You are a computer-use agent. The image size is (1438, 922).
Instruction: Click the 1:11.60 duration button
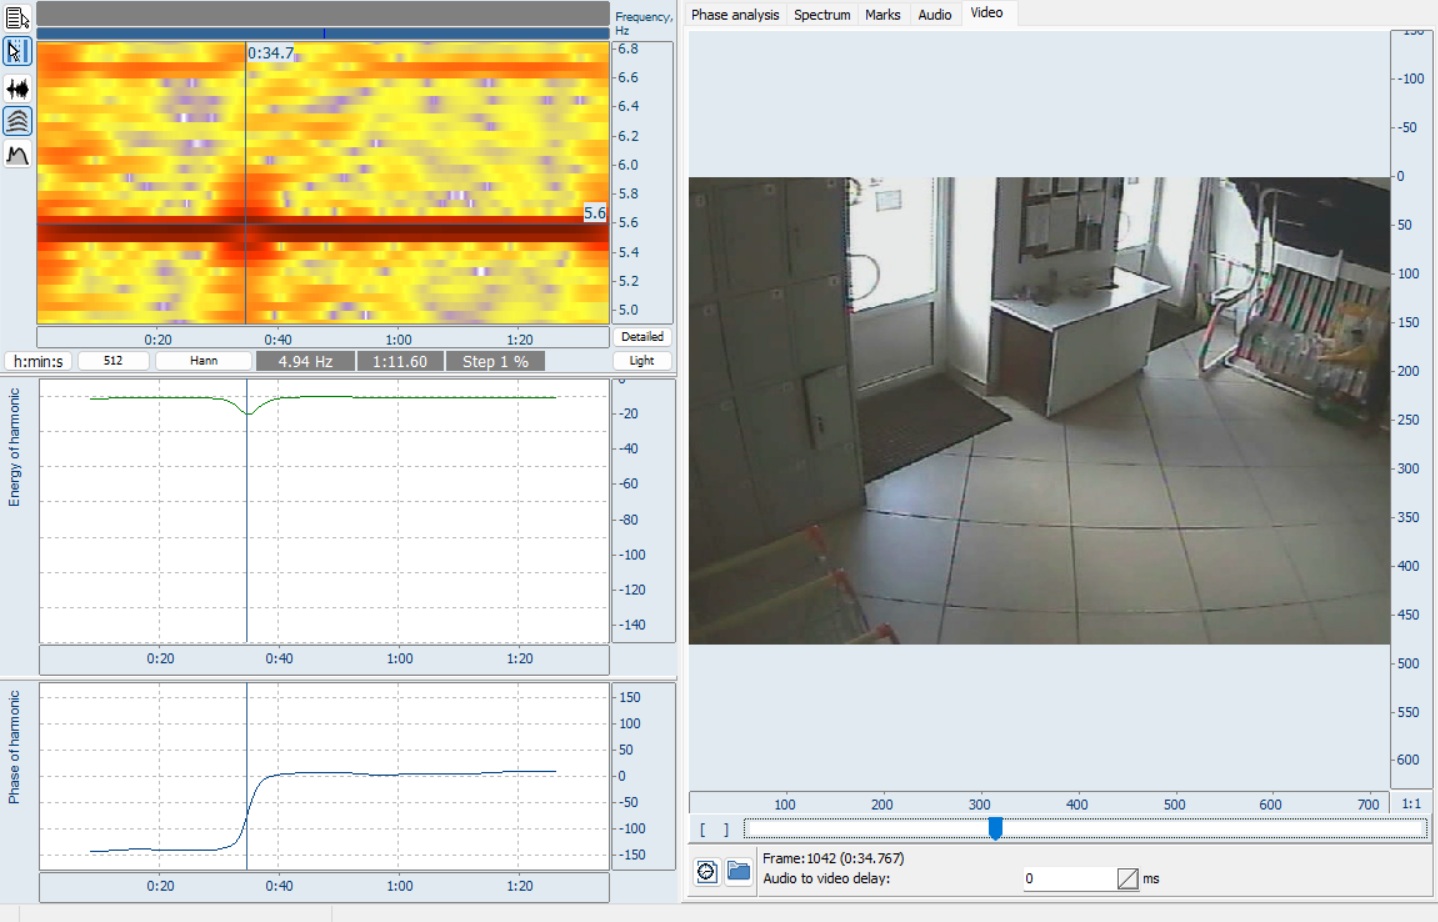coord(399,361)
